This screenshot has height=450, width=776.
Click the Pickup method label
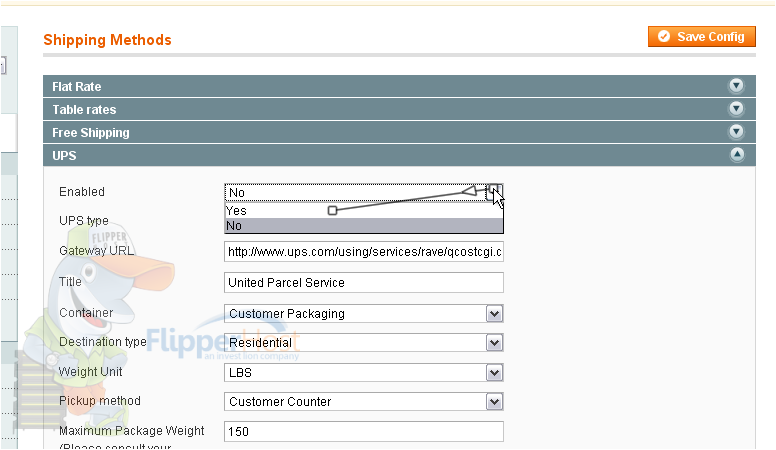99,400
